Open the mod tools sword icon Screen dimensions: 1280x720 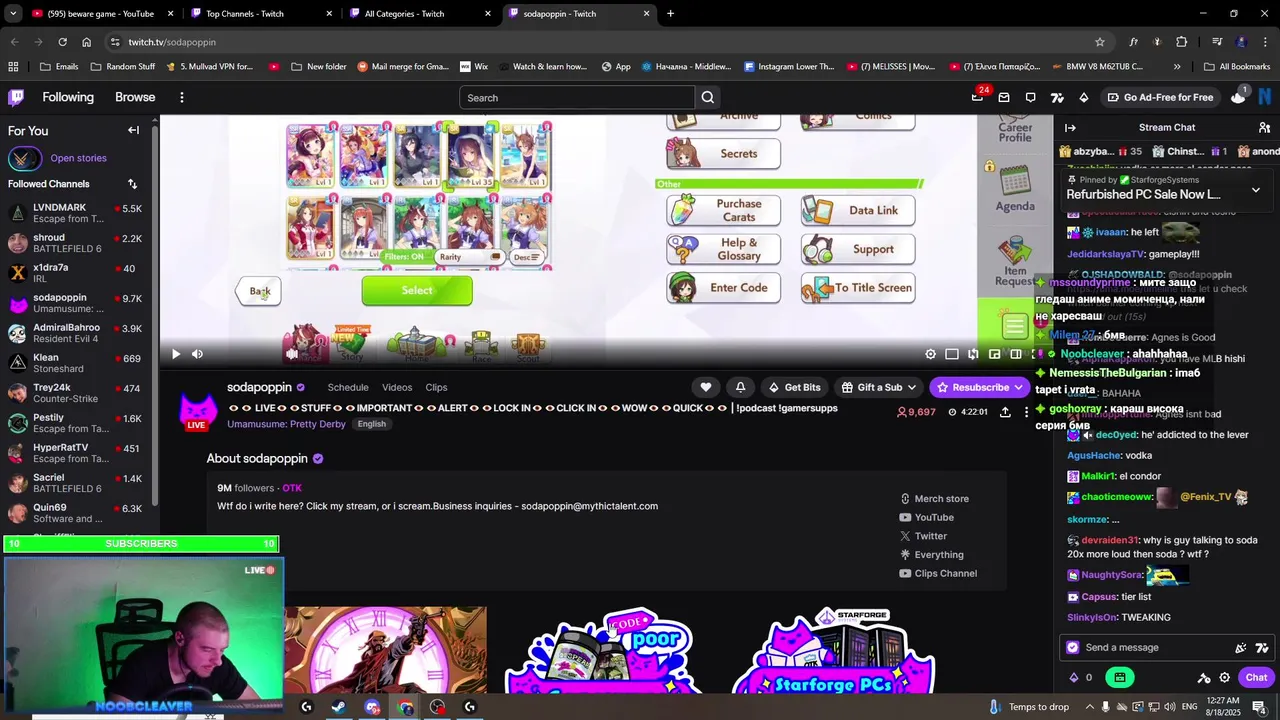coord(1204,677)
